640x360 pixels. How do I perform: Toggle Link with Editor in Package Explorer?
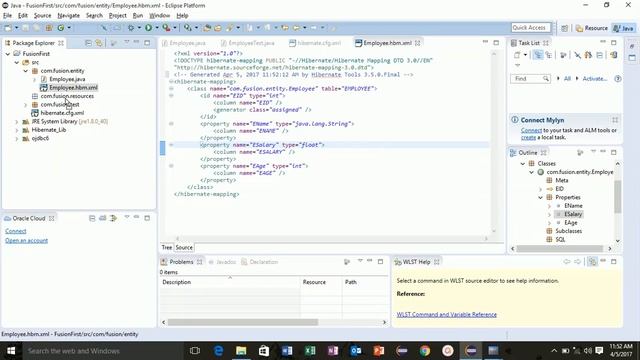click(x=99, y=43)
